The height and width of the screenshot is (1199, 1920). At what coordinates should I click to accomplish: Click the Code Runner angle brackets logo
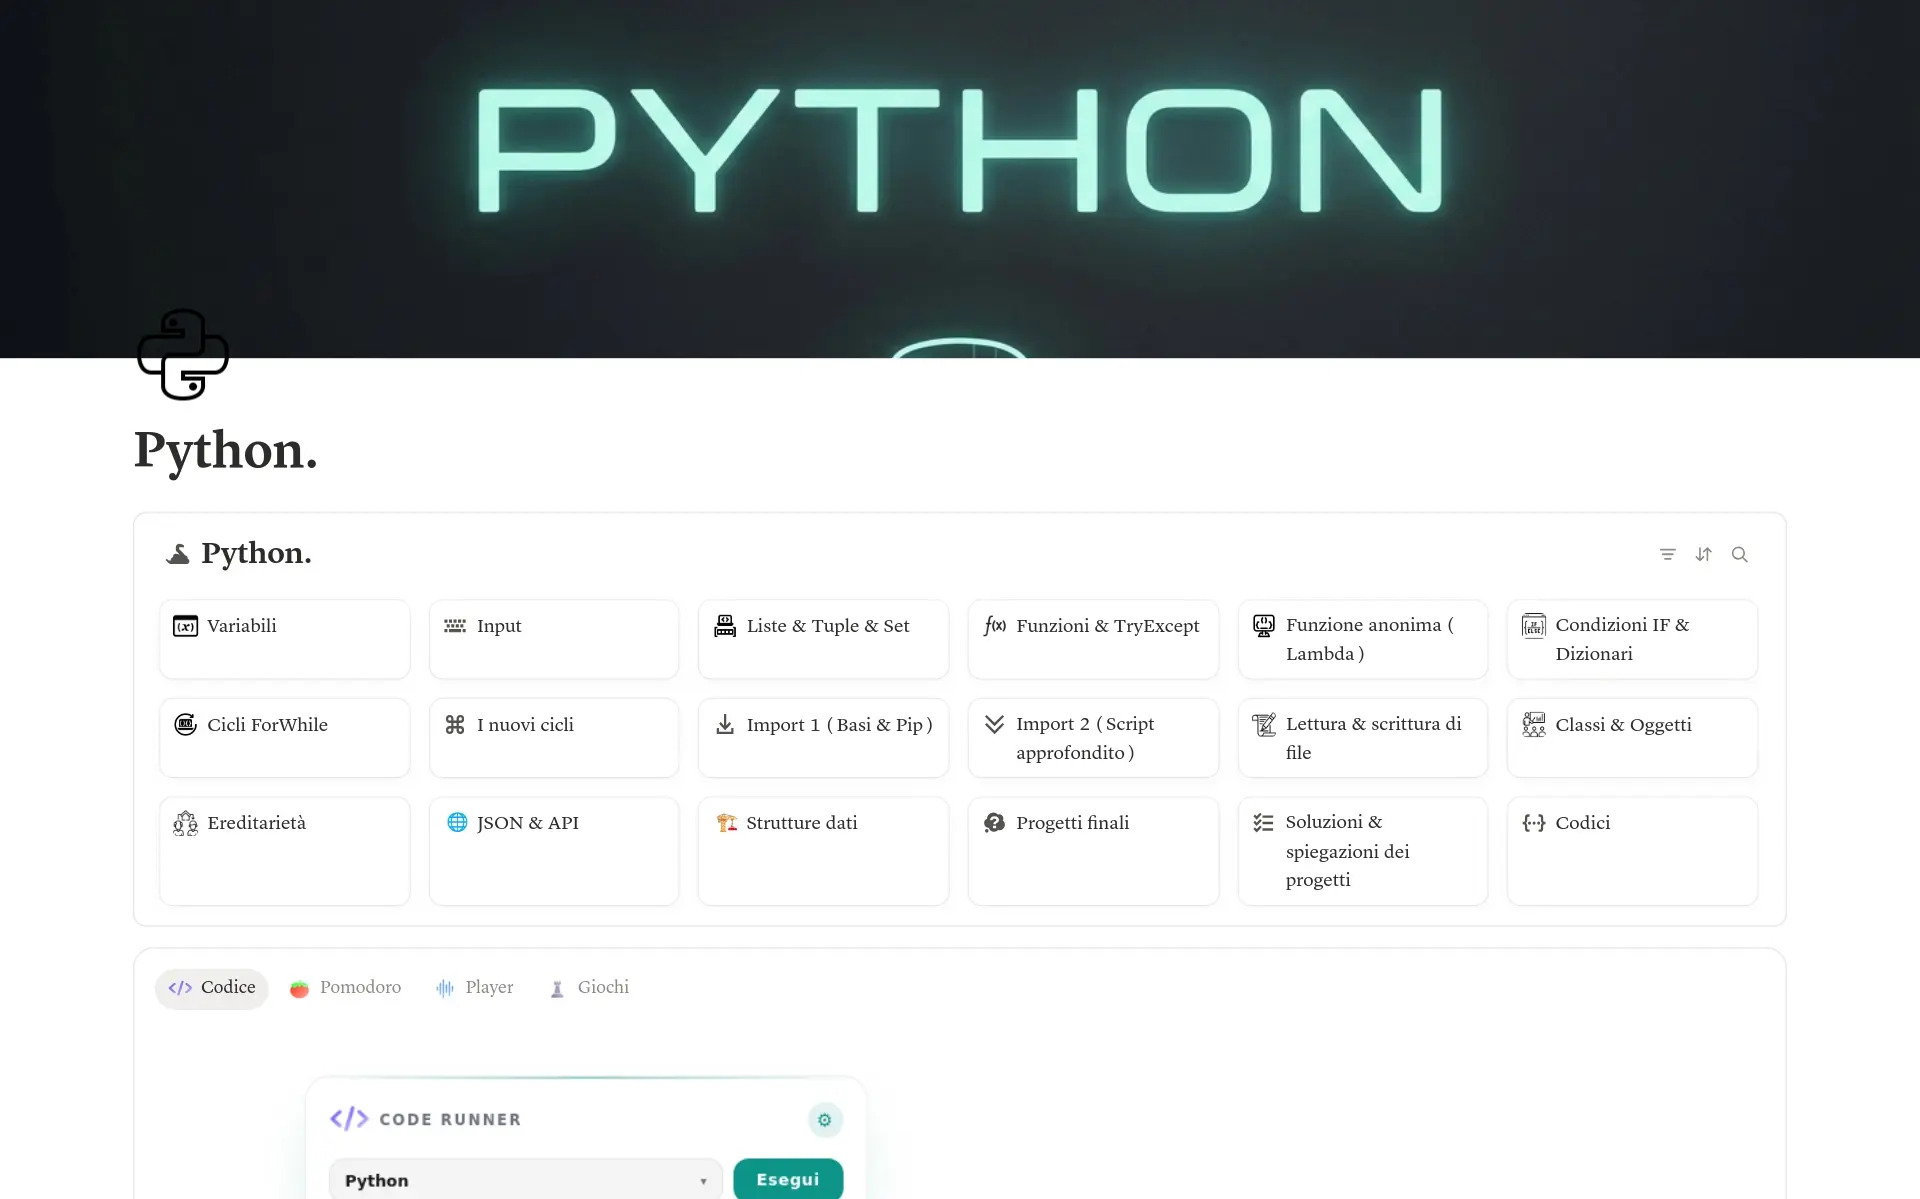point(349,1119)
